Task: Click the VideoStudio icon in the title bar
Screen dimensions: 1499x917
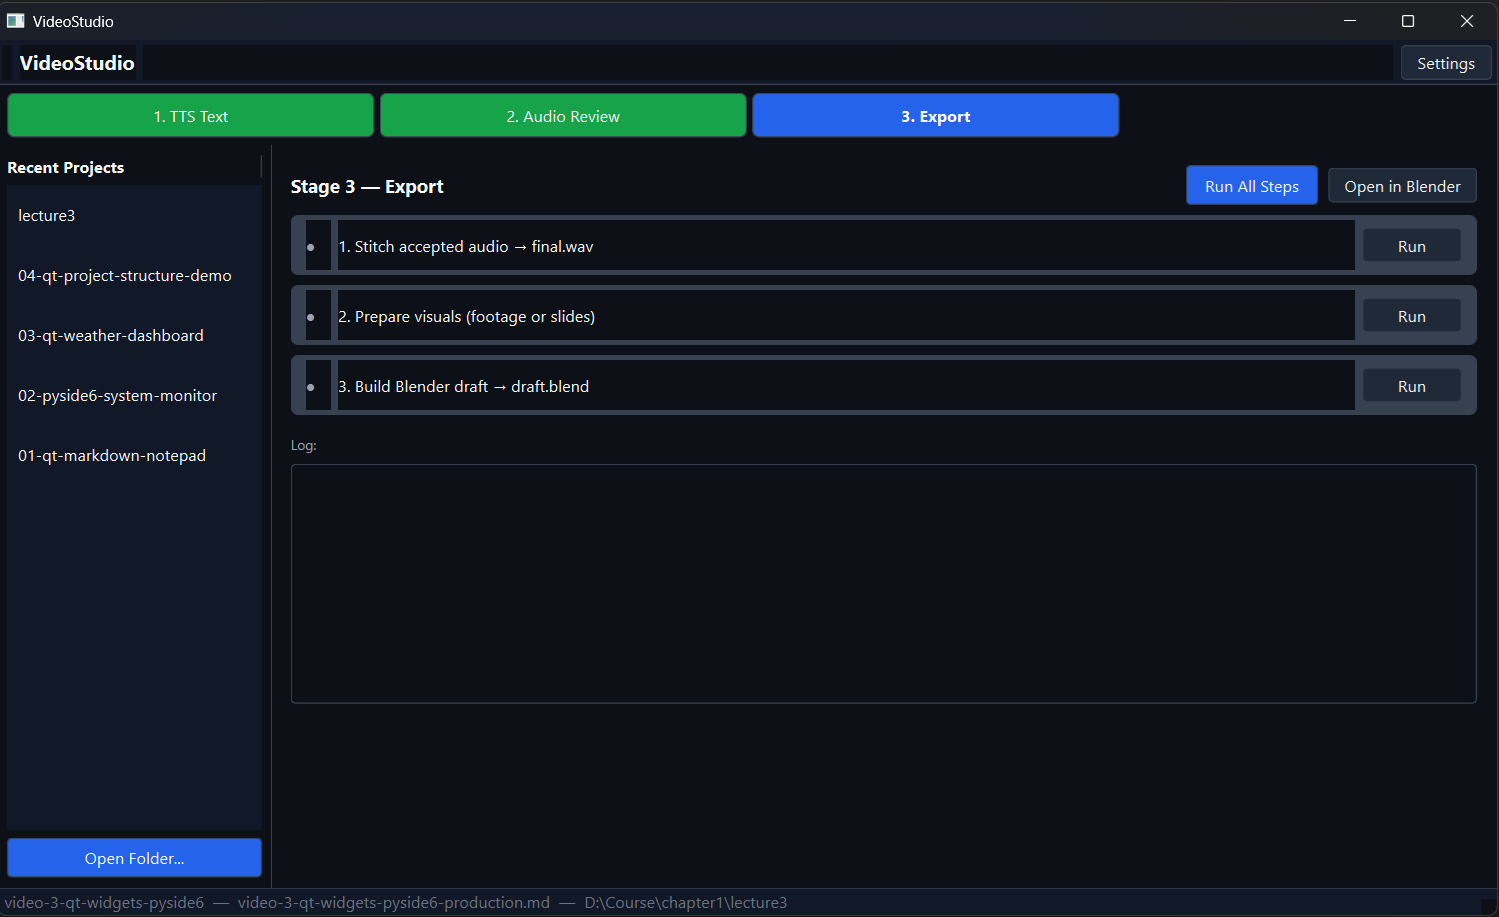Action: [x=16, y=20]
